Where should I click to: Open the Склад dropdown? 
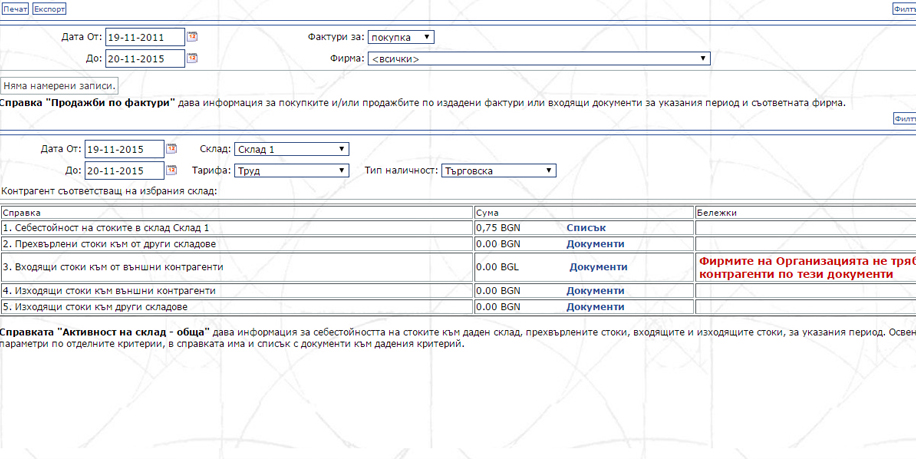292,149
